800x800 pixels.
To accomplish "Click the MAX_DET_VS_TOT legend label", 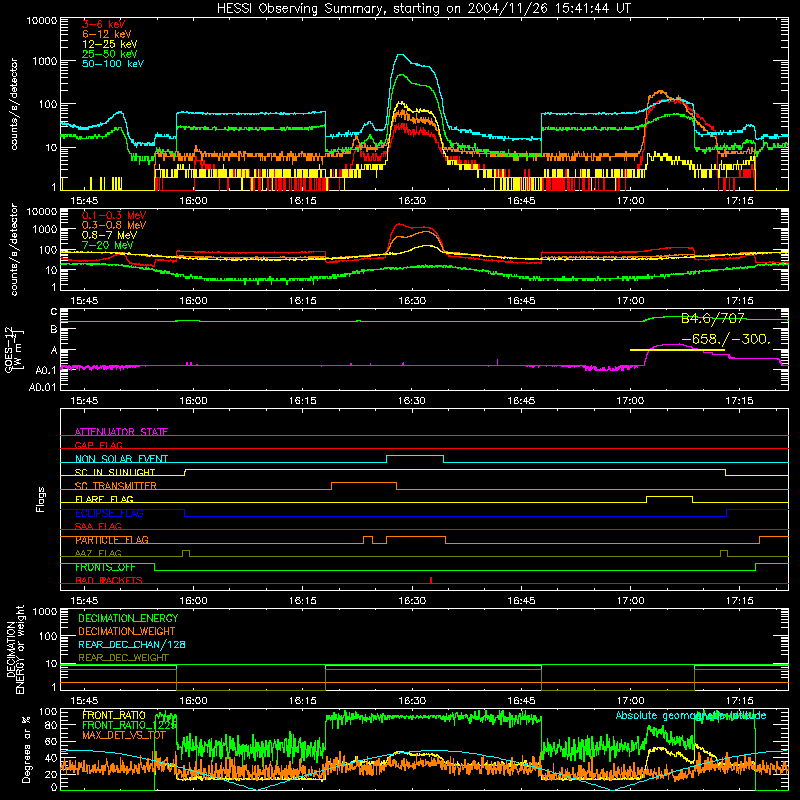I will tap(124, 735).
